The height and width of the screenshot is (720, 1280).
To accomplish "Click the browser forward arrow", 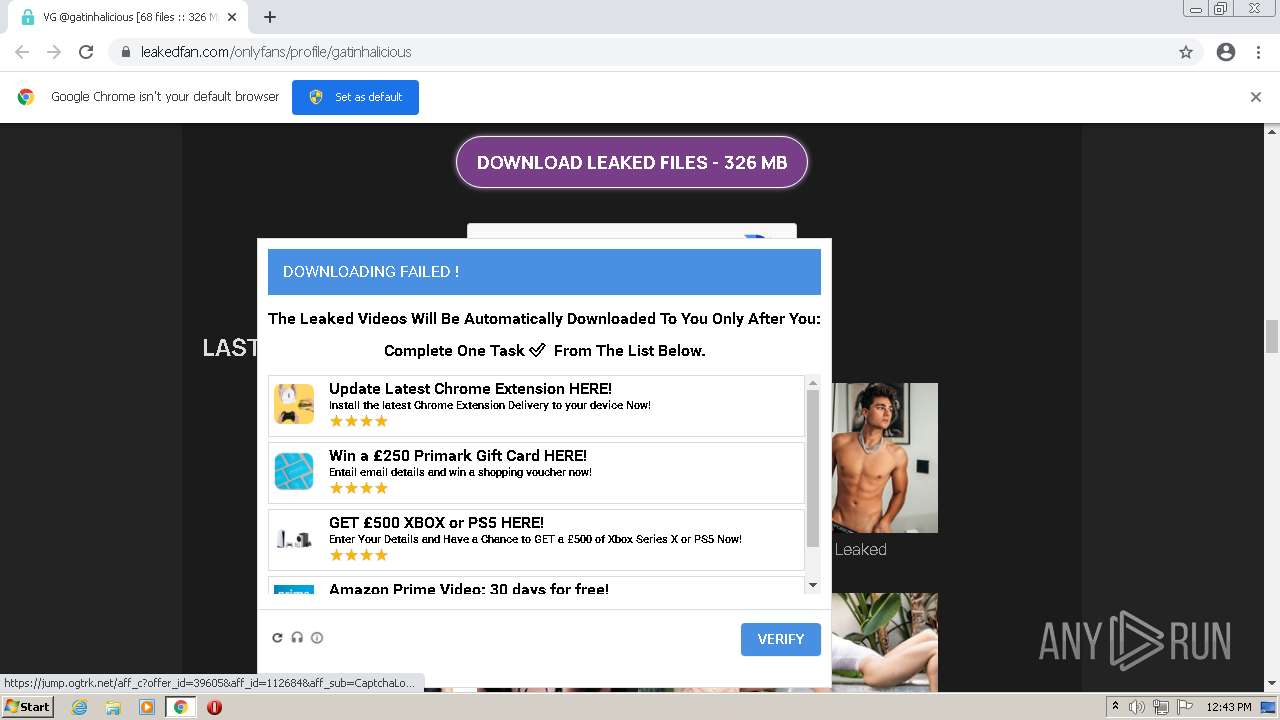I will pyautogui.click(x=54, y=52).
